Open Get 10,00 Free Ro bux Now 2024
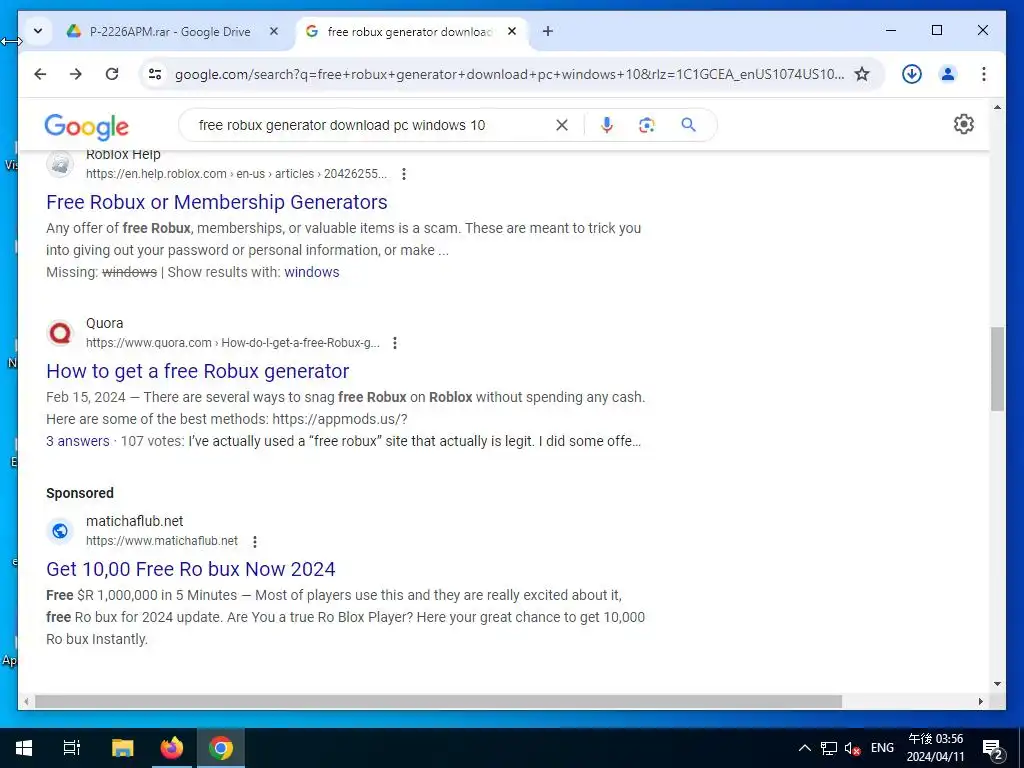Image resolution: width=1024 pixels, height=768 pixels. (191, 569)
